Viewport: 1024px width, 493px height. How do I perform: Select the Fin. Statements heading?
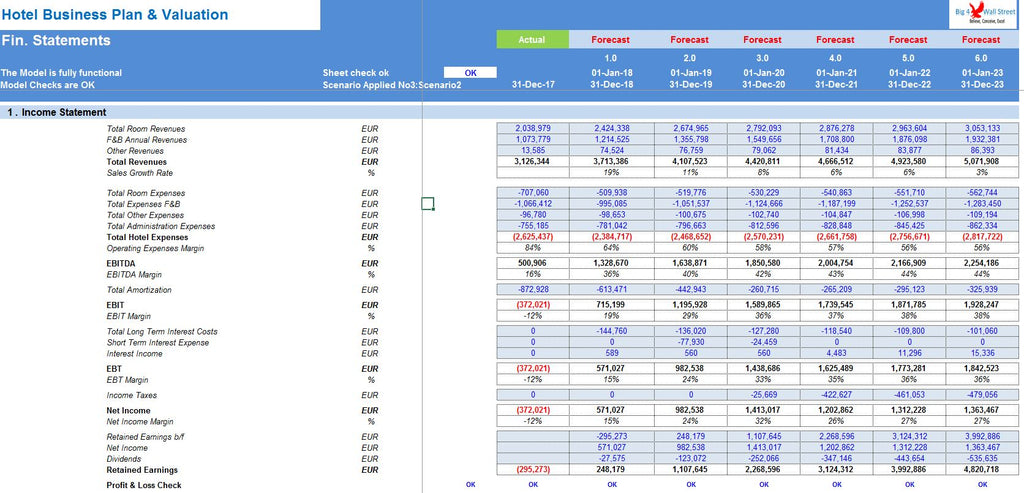tap(56, 41)
